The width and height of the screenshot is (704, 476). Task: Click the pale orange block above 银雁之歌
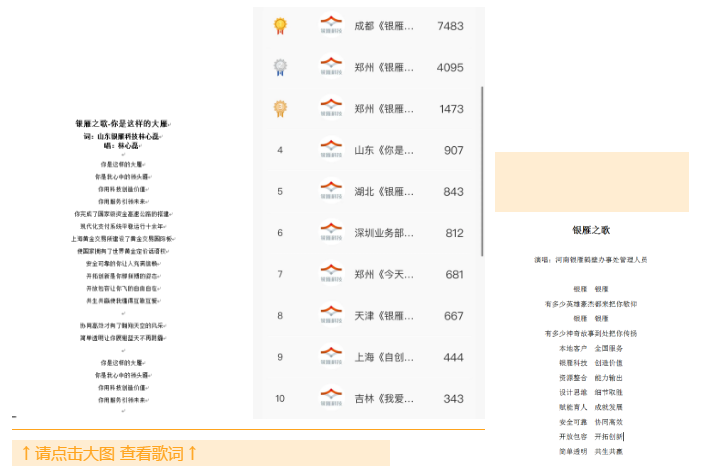[591, 182]
